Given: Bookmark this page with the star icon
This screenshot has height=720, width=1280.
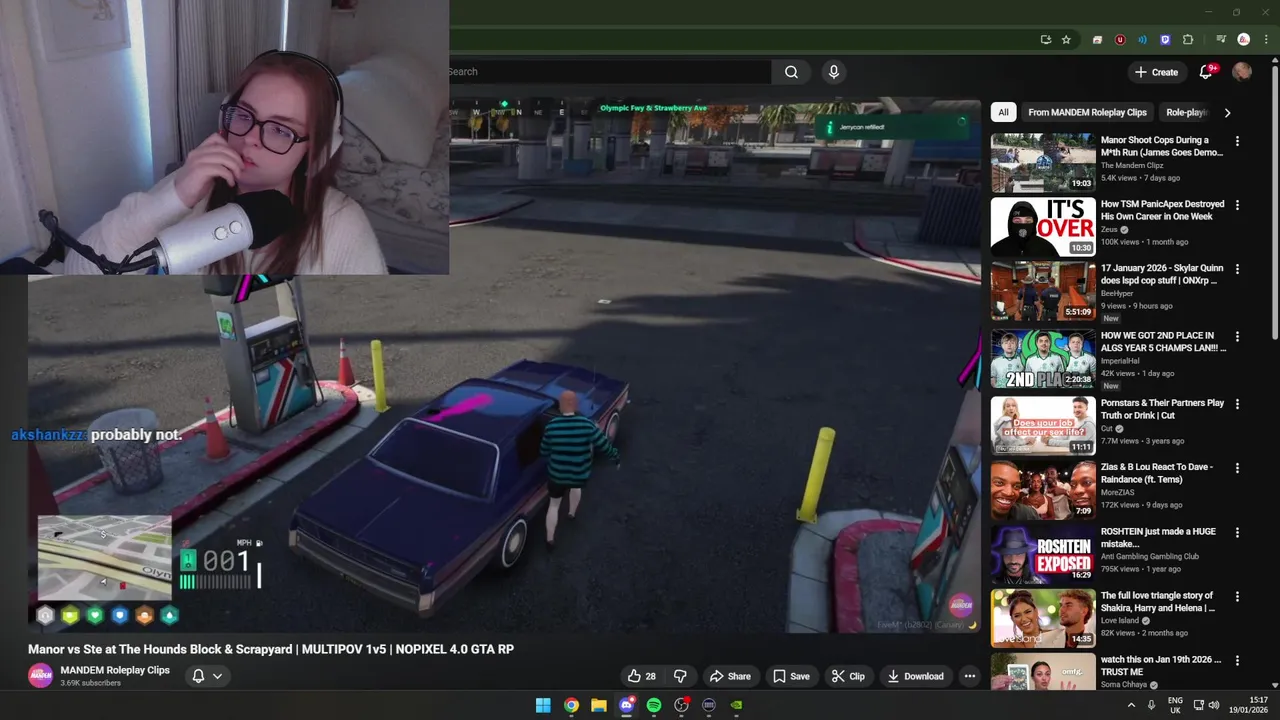Looking at the screenshot, I should pos(1066,40).
